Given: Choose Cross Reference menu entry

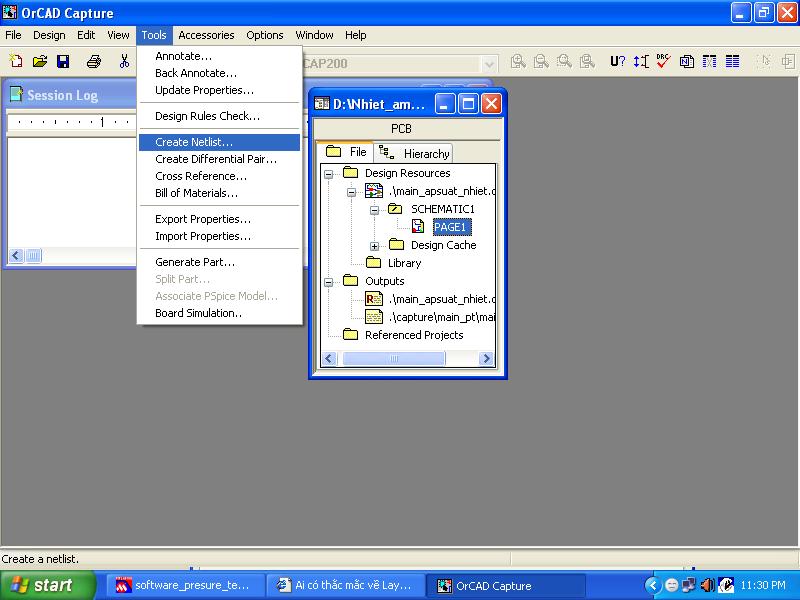Looking at the screenshot, I should [x=219, y=176].
